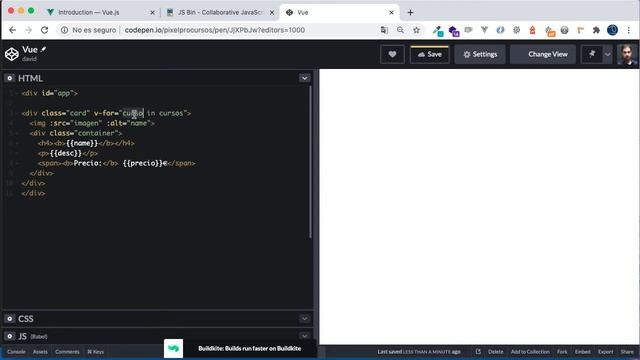Click Share in the footer
Screen dimensions: 640x360
(x=627, y=351)
